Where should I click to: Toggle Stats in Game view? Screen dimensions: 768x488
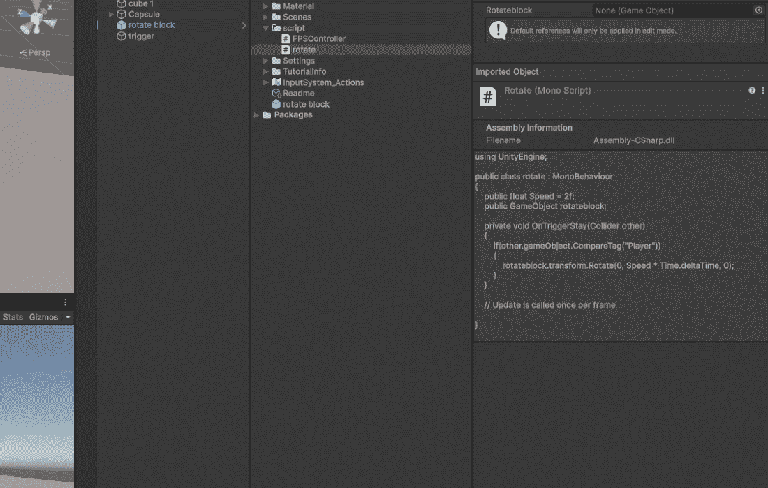pos(13,317)
